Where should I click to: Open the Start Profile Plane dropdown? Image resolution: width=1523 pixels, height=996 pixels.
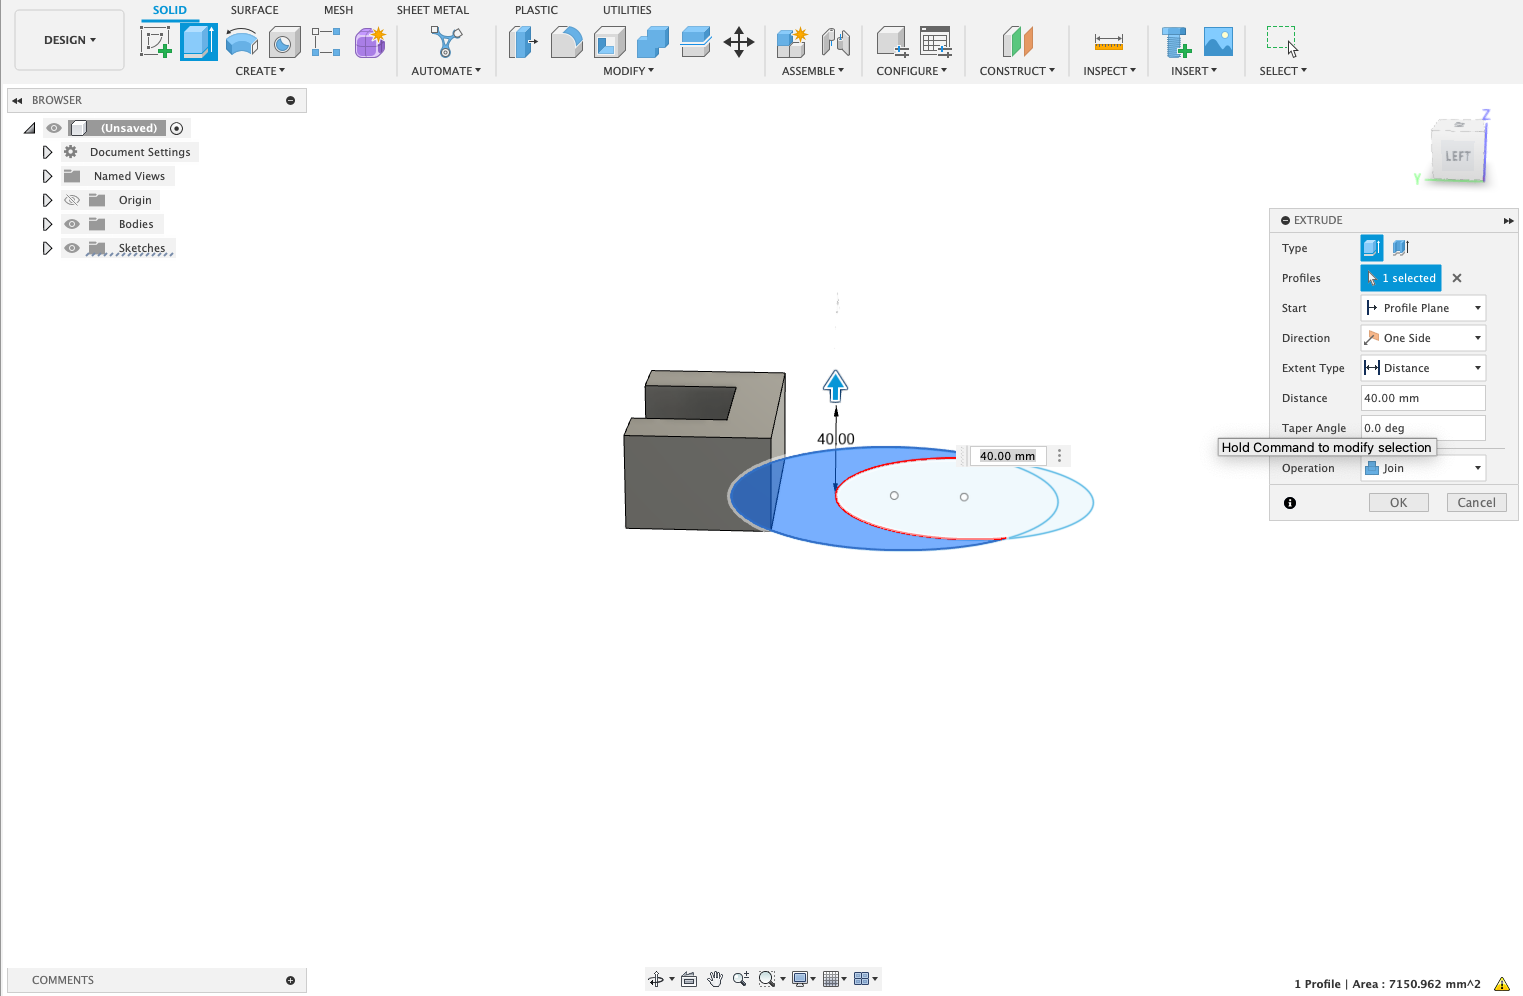point(1423,308)
